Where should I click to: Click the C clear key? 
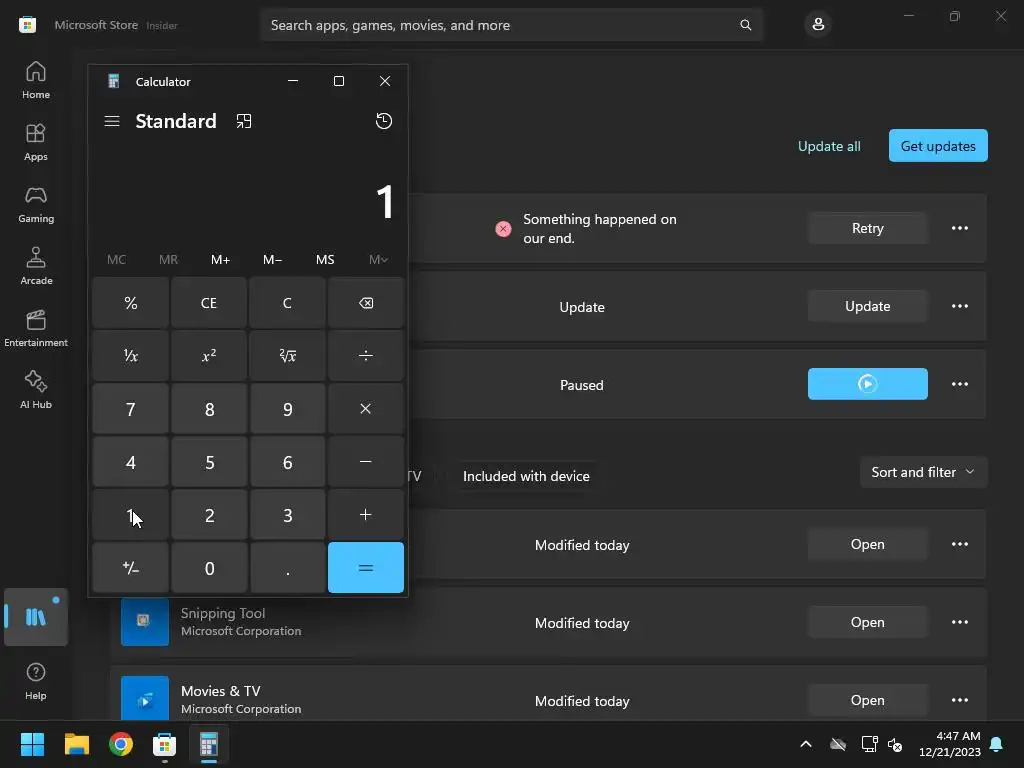click(287, 303)
